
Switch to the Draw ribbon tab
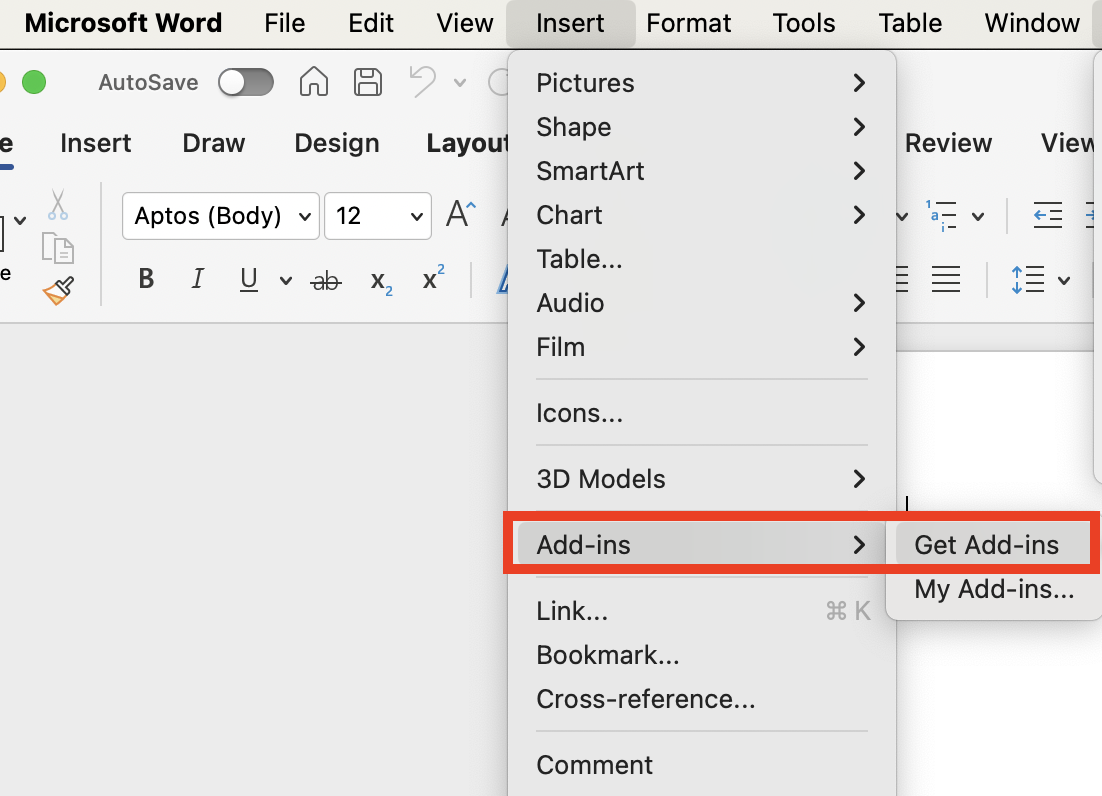(213, 144)
